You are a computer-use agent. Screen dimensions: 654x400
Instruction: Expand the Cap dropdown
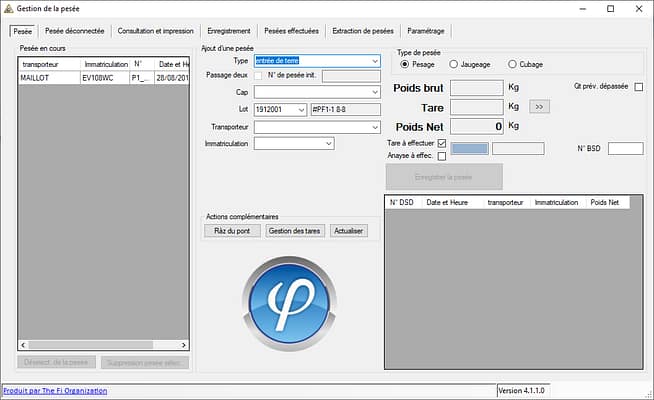click(x=374, y=93)
